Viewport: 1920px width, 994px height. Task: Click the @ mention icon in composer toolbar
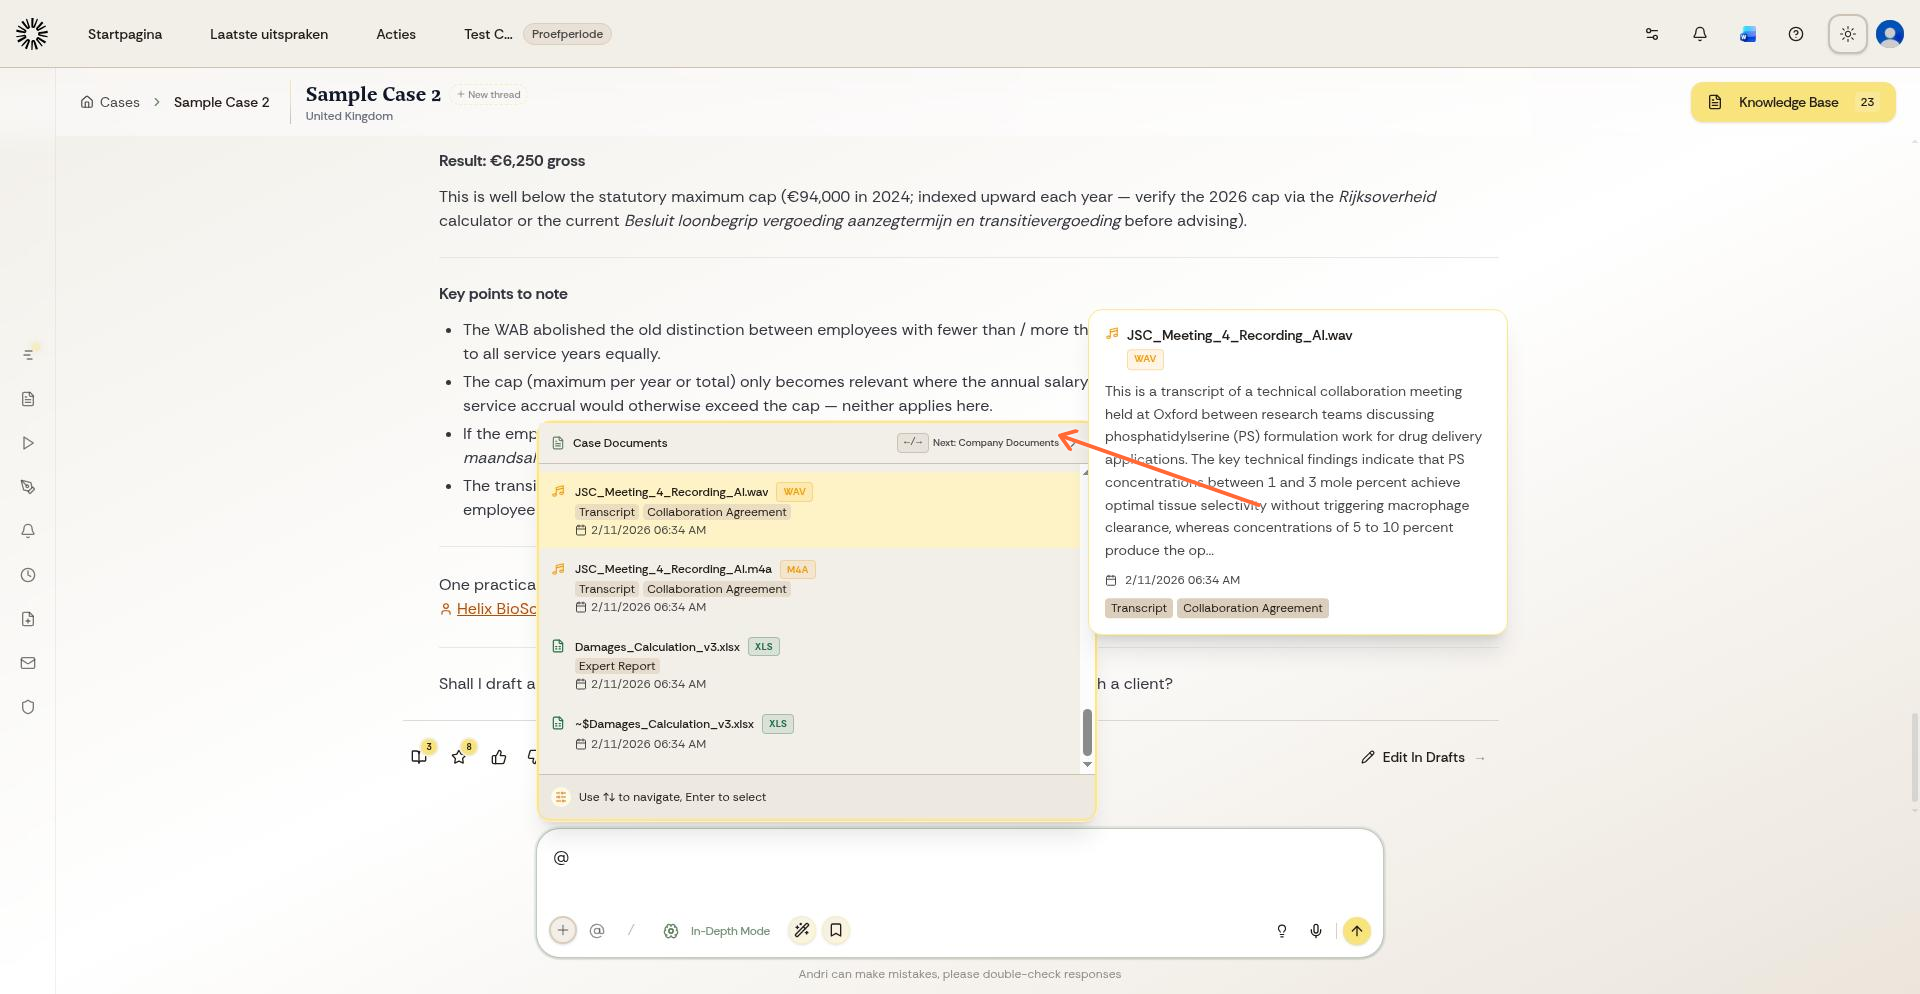[597, 930]
